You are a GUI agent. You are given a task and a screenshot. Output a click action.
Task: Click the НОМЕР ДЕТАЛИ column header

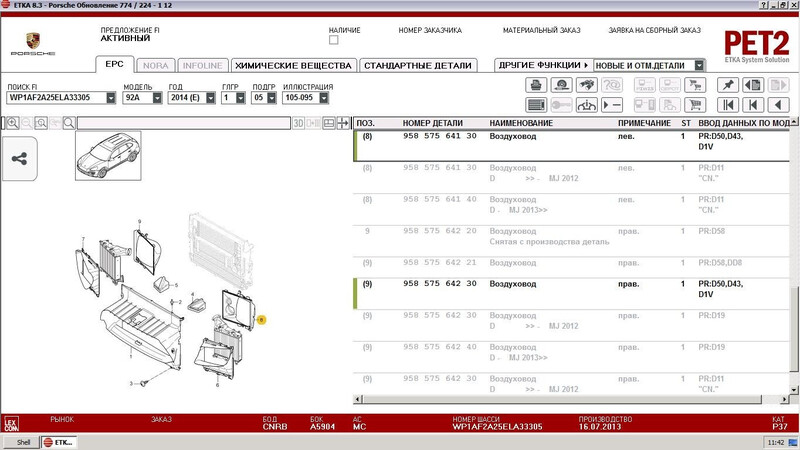coord(433,123)
